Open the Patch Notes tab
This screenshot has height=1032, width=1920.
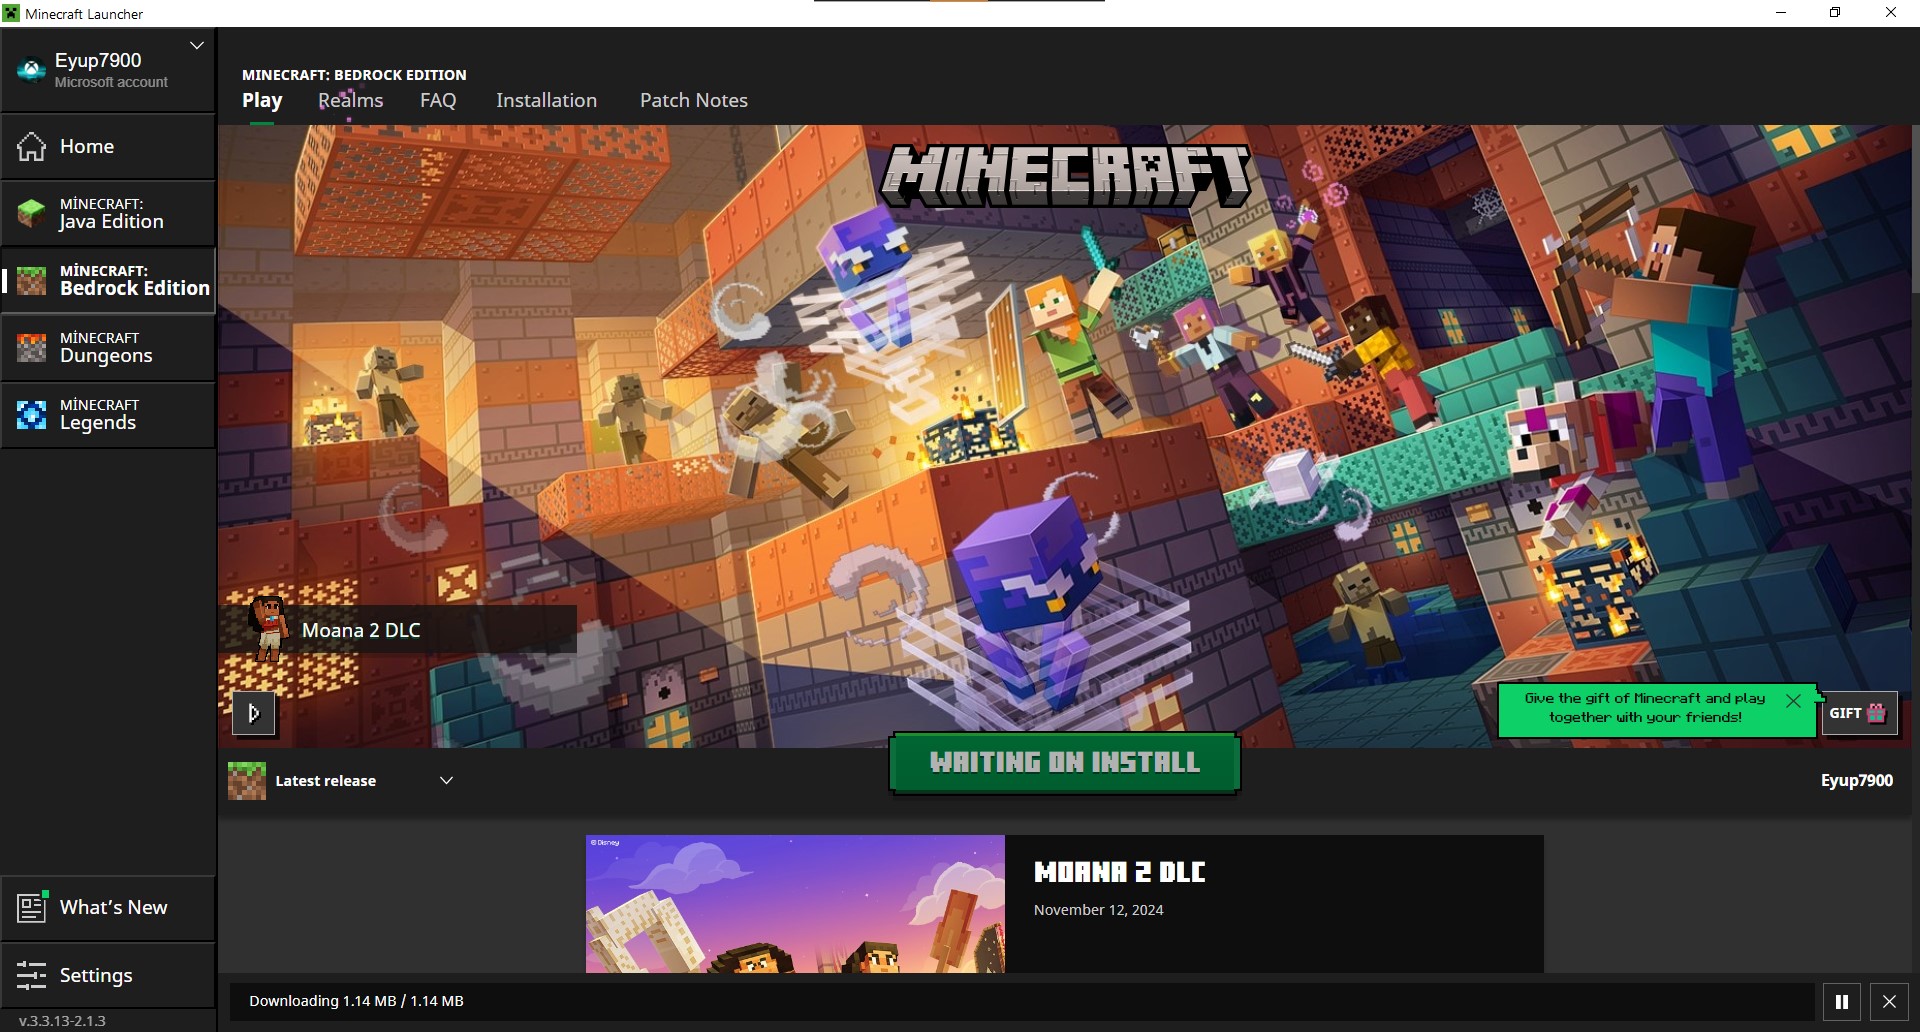pyautogui.click(x=693, y=101)
